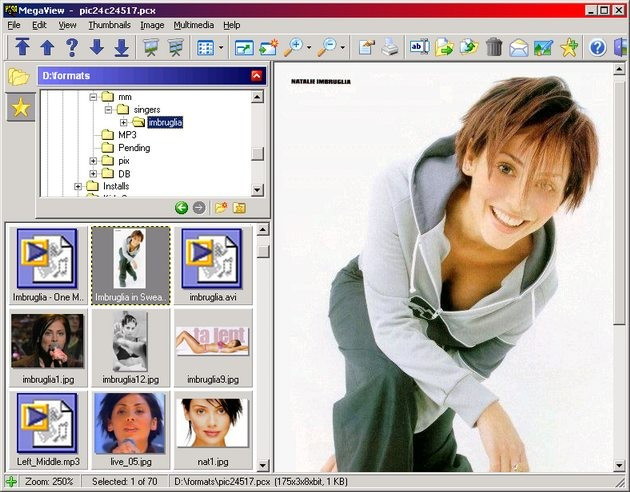This screenshot has height=492, width=630.
Task: Add to favorites with yellow star toolbar icon
Action: pos(569,47)
